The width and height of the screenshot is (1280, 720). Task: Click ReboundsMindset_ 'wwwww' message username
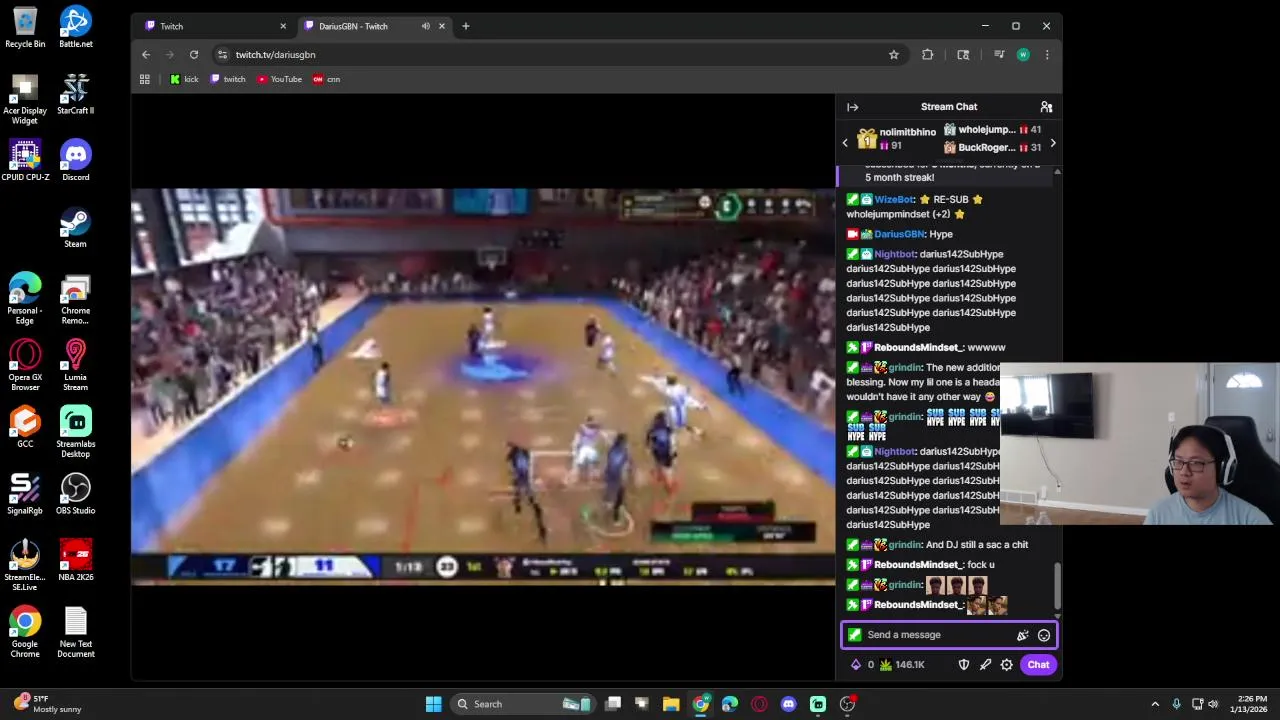(x=918, y=348)
